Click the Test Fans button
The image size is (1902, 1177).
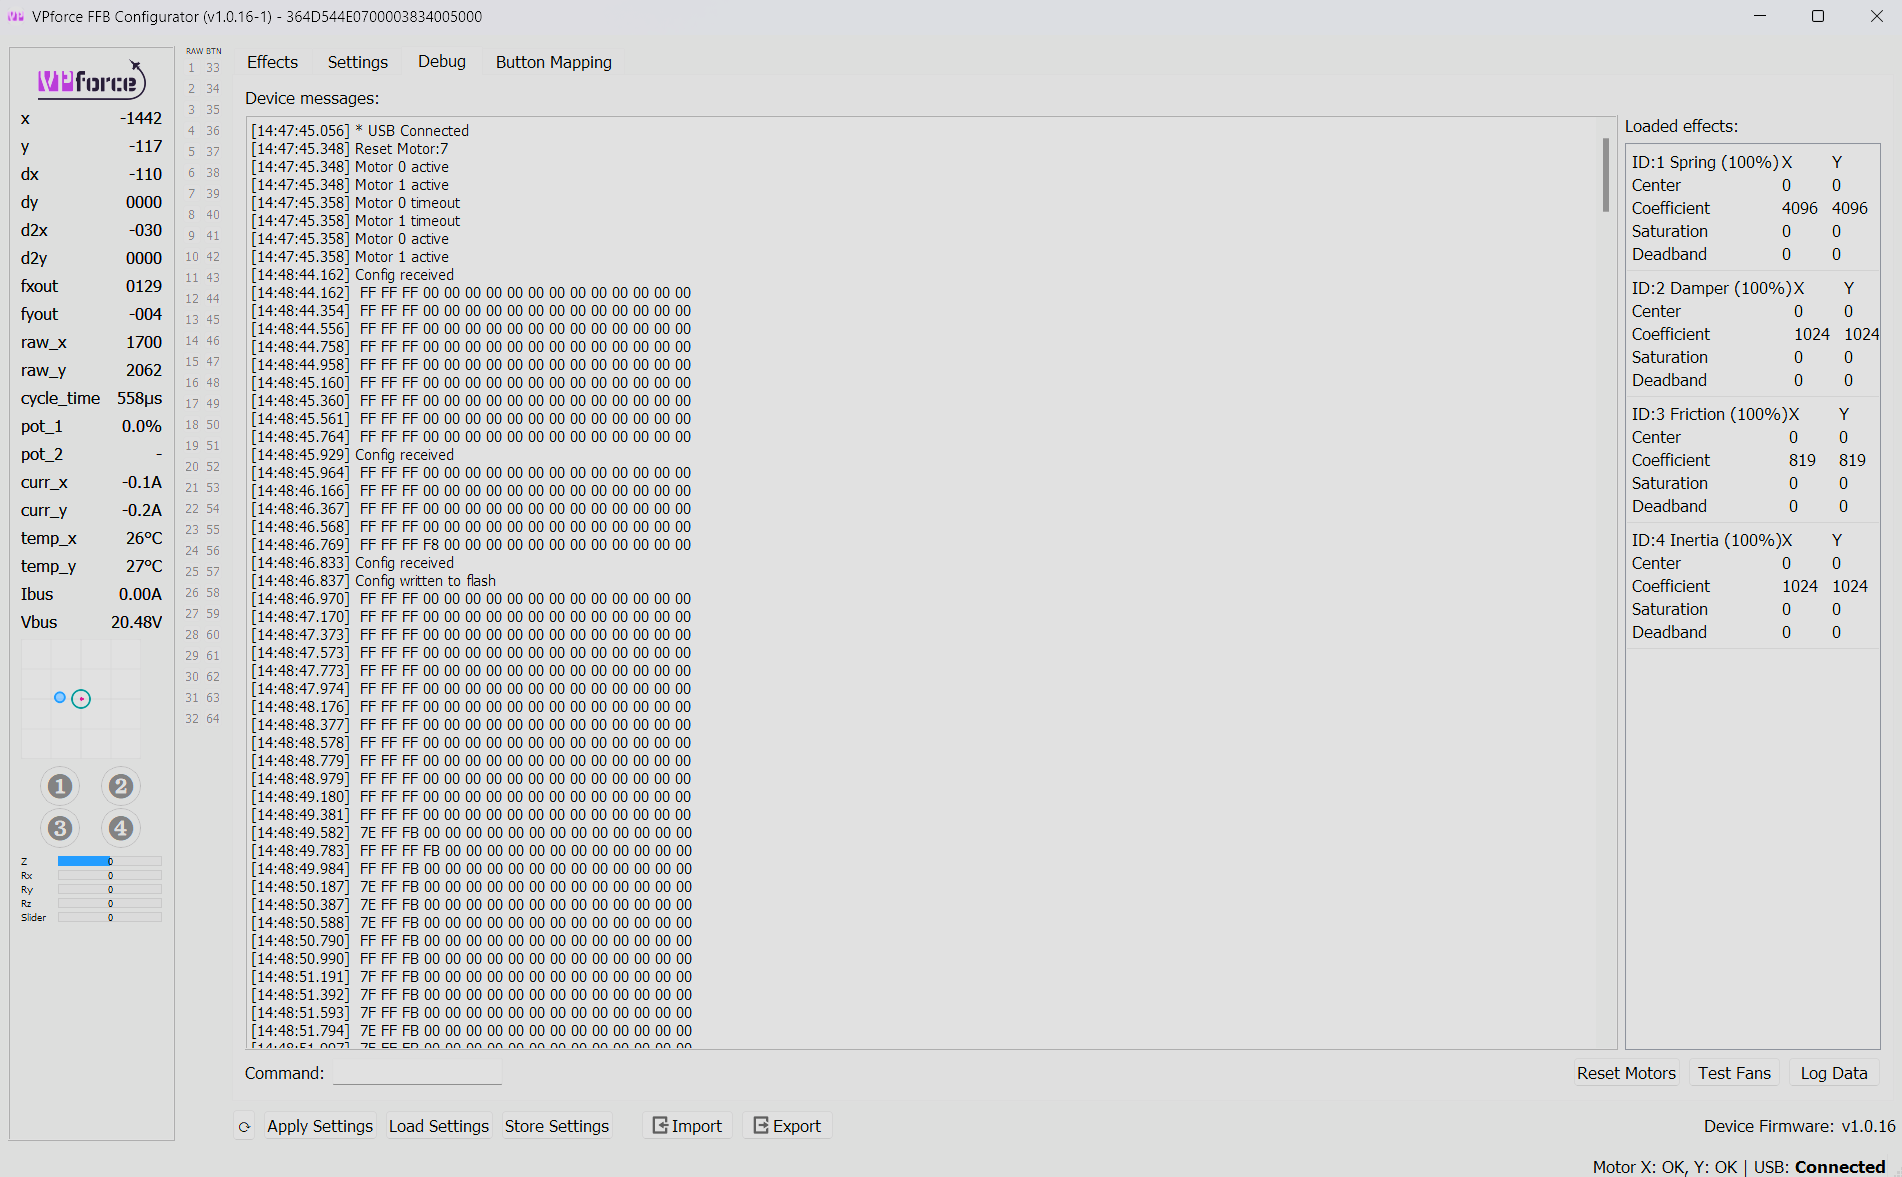[x=1735, y=1072]
